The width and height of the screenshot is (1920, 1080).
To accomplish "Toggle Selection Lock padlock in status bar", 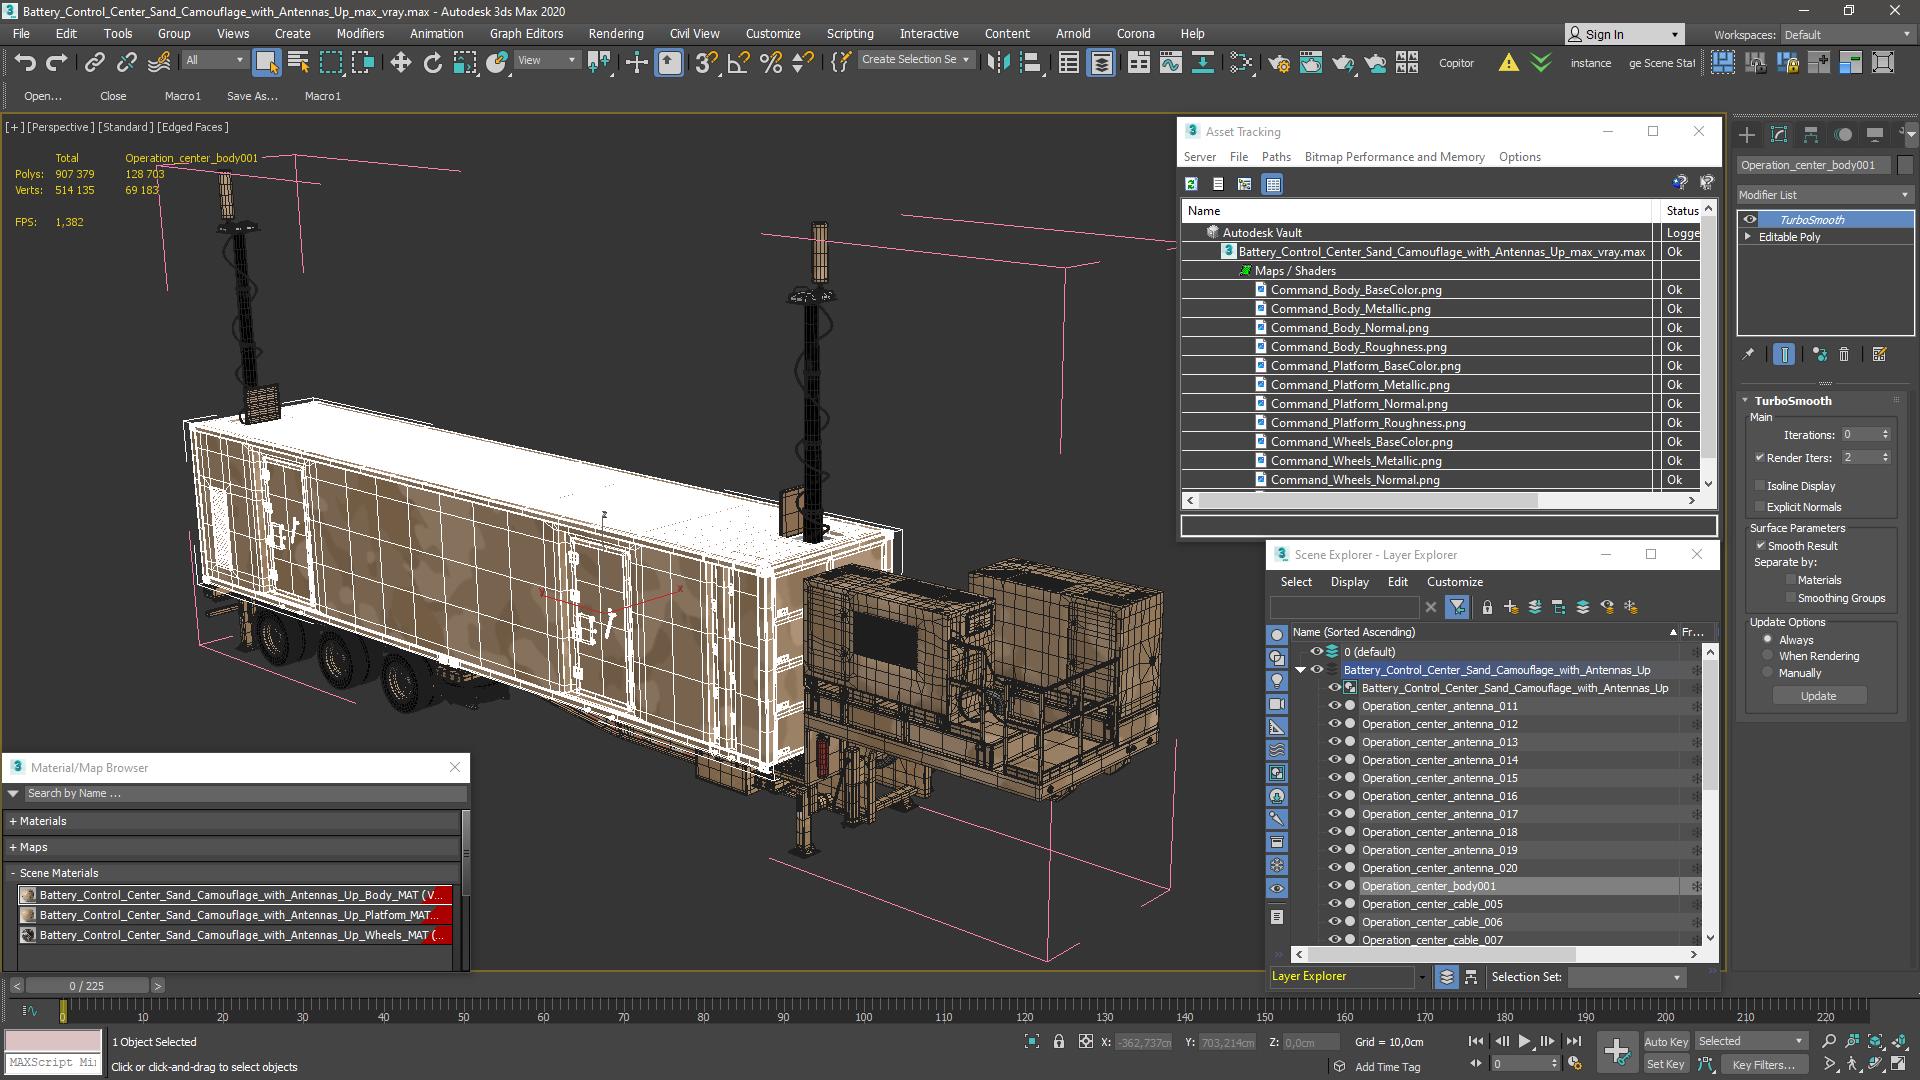I will (1059, 1042).
